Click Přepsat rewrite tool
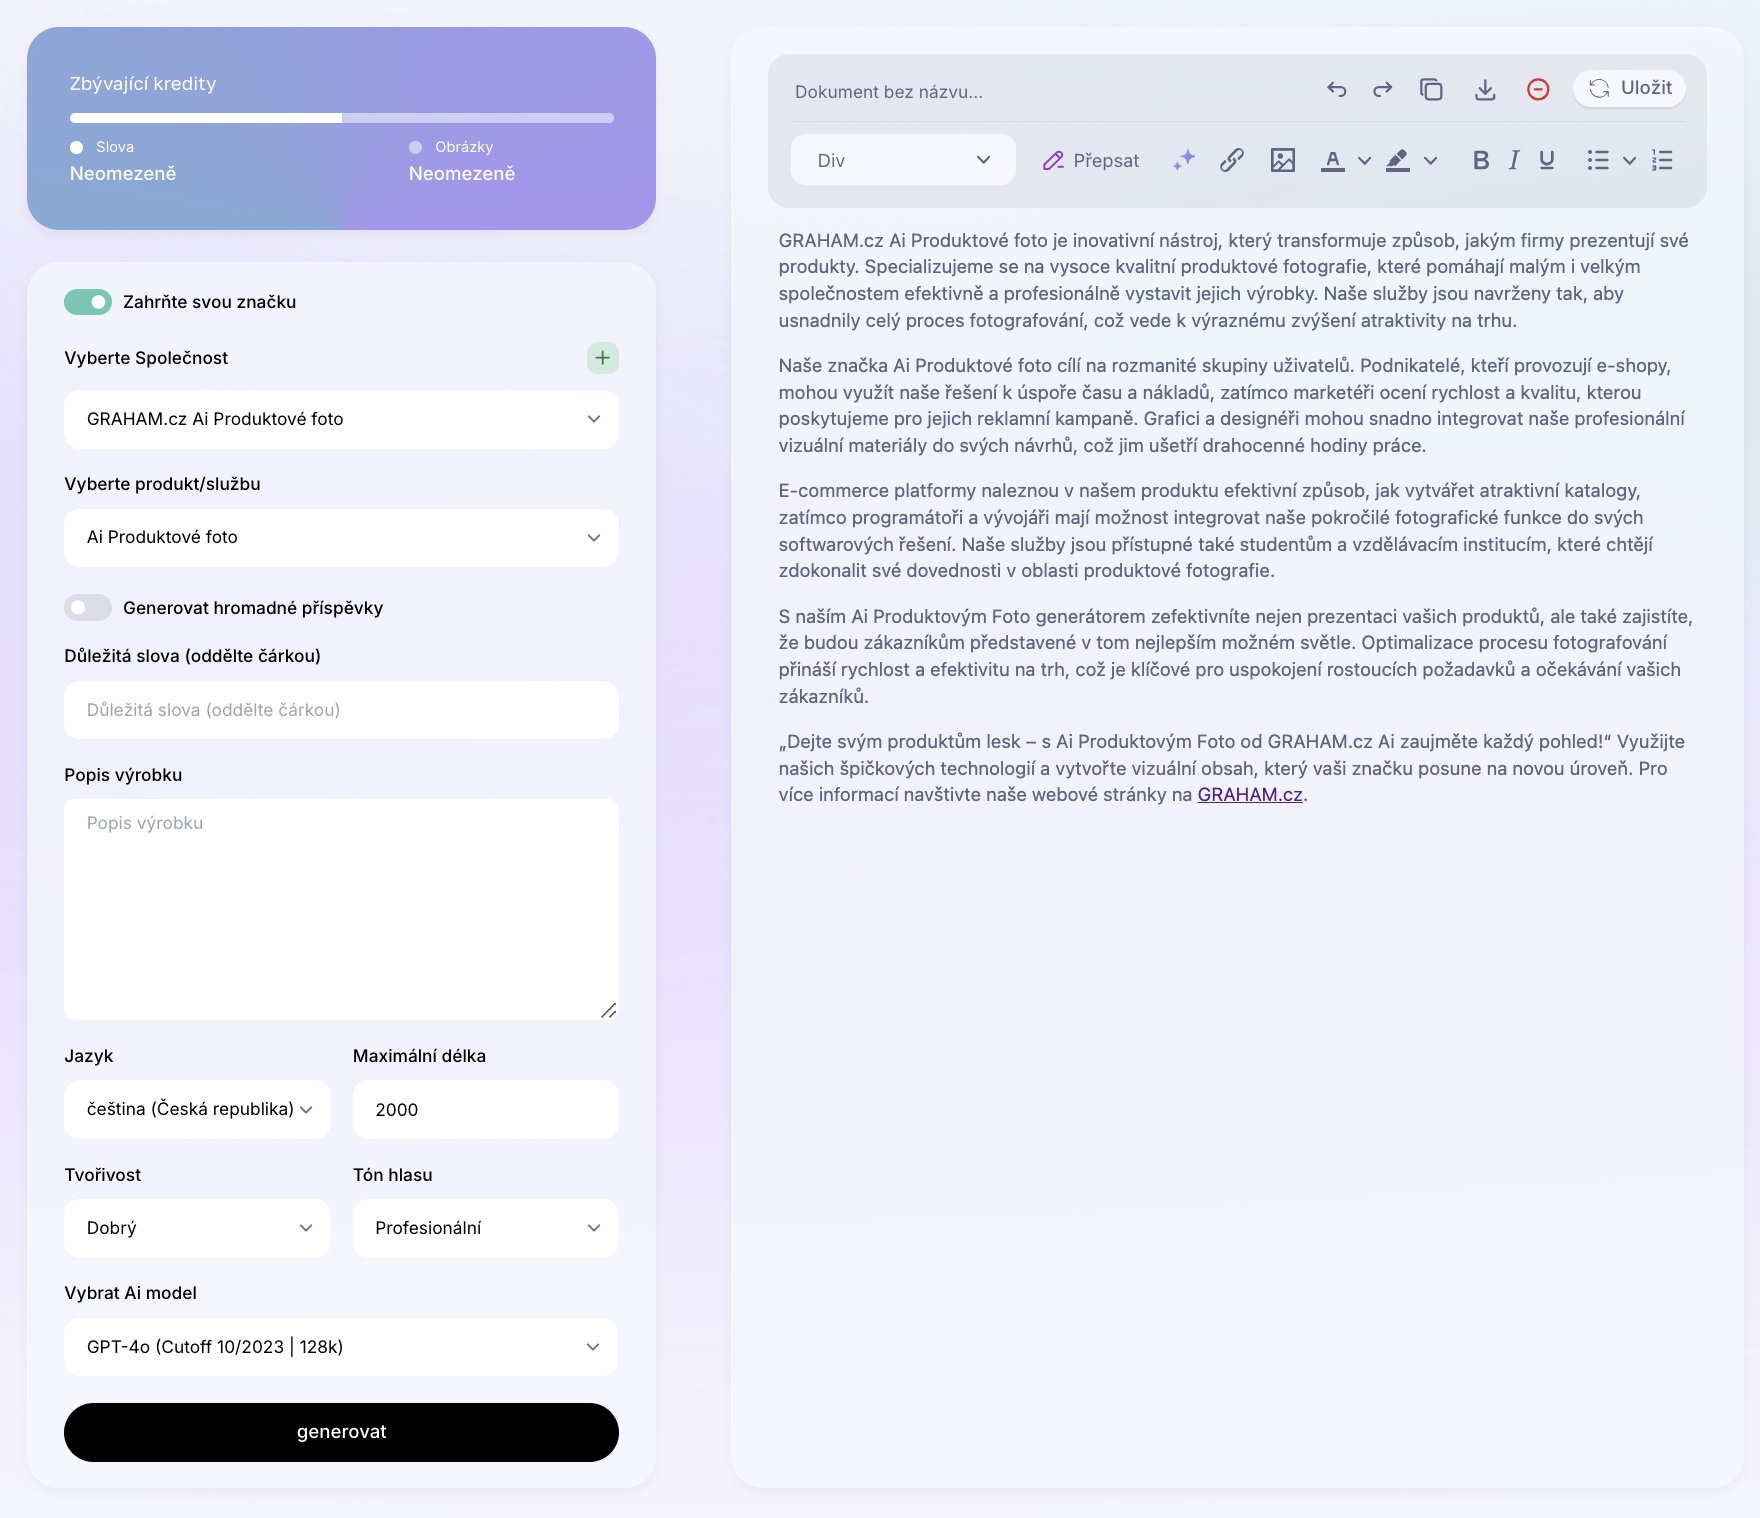Image resolution: width=1760 pixels, height=1518 pixels. click(x=1091, y=160)
